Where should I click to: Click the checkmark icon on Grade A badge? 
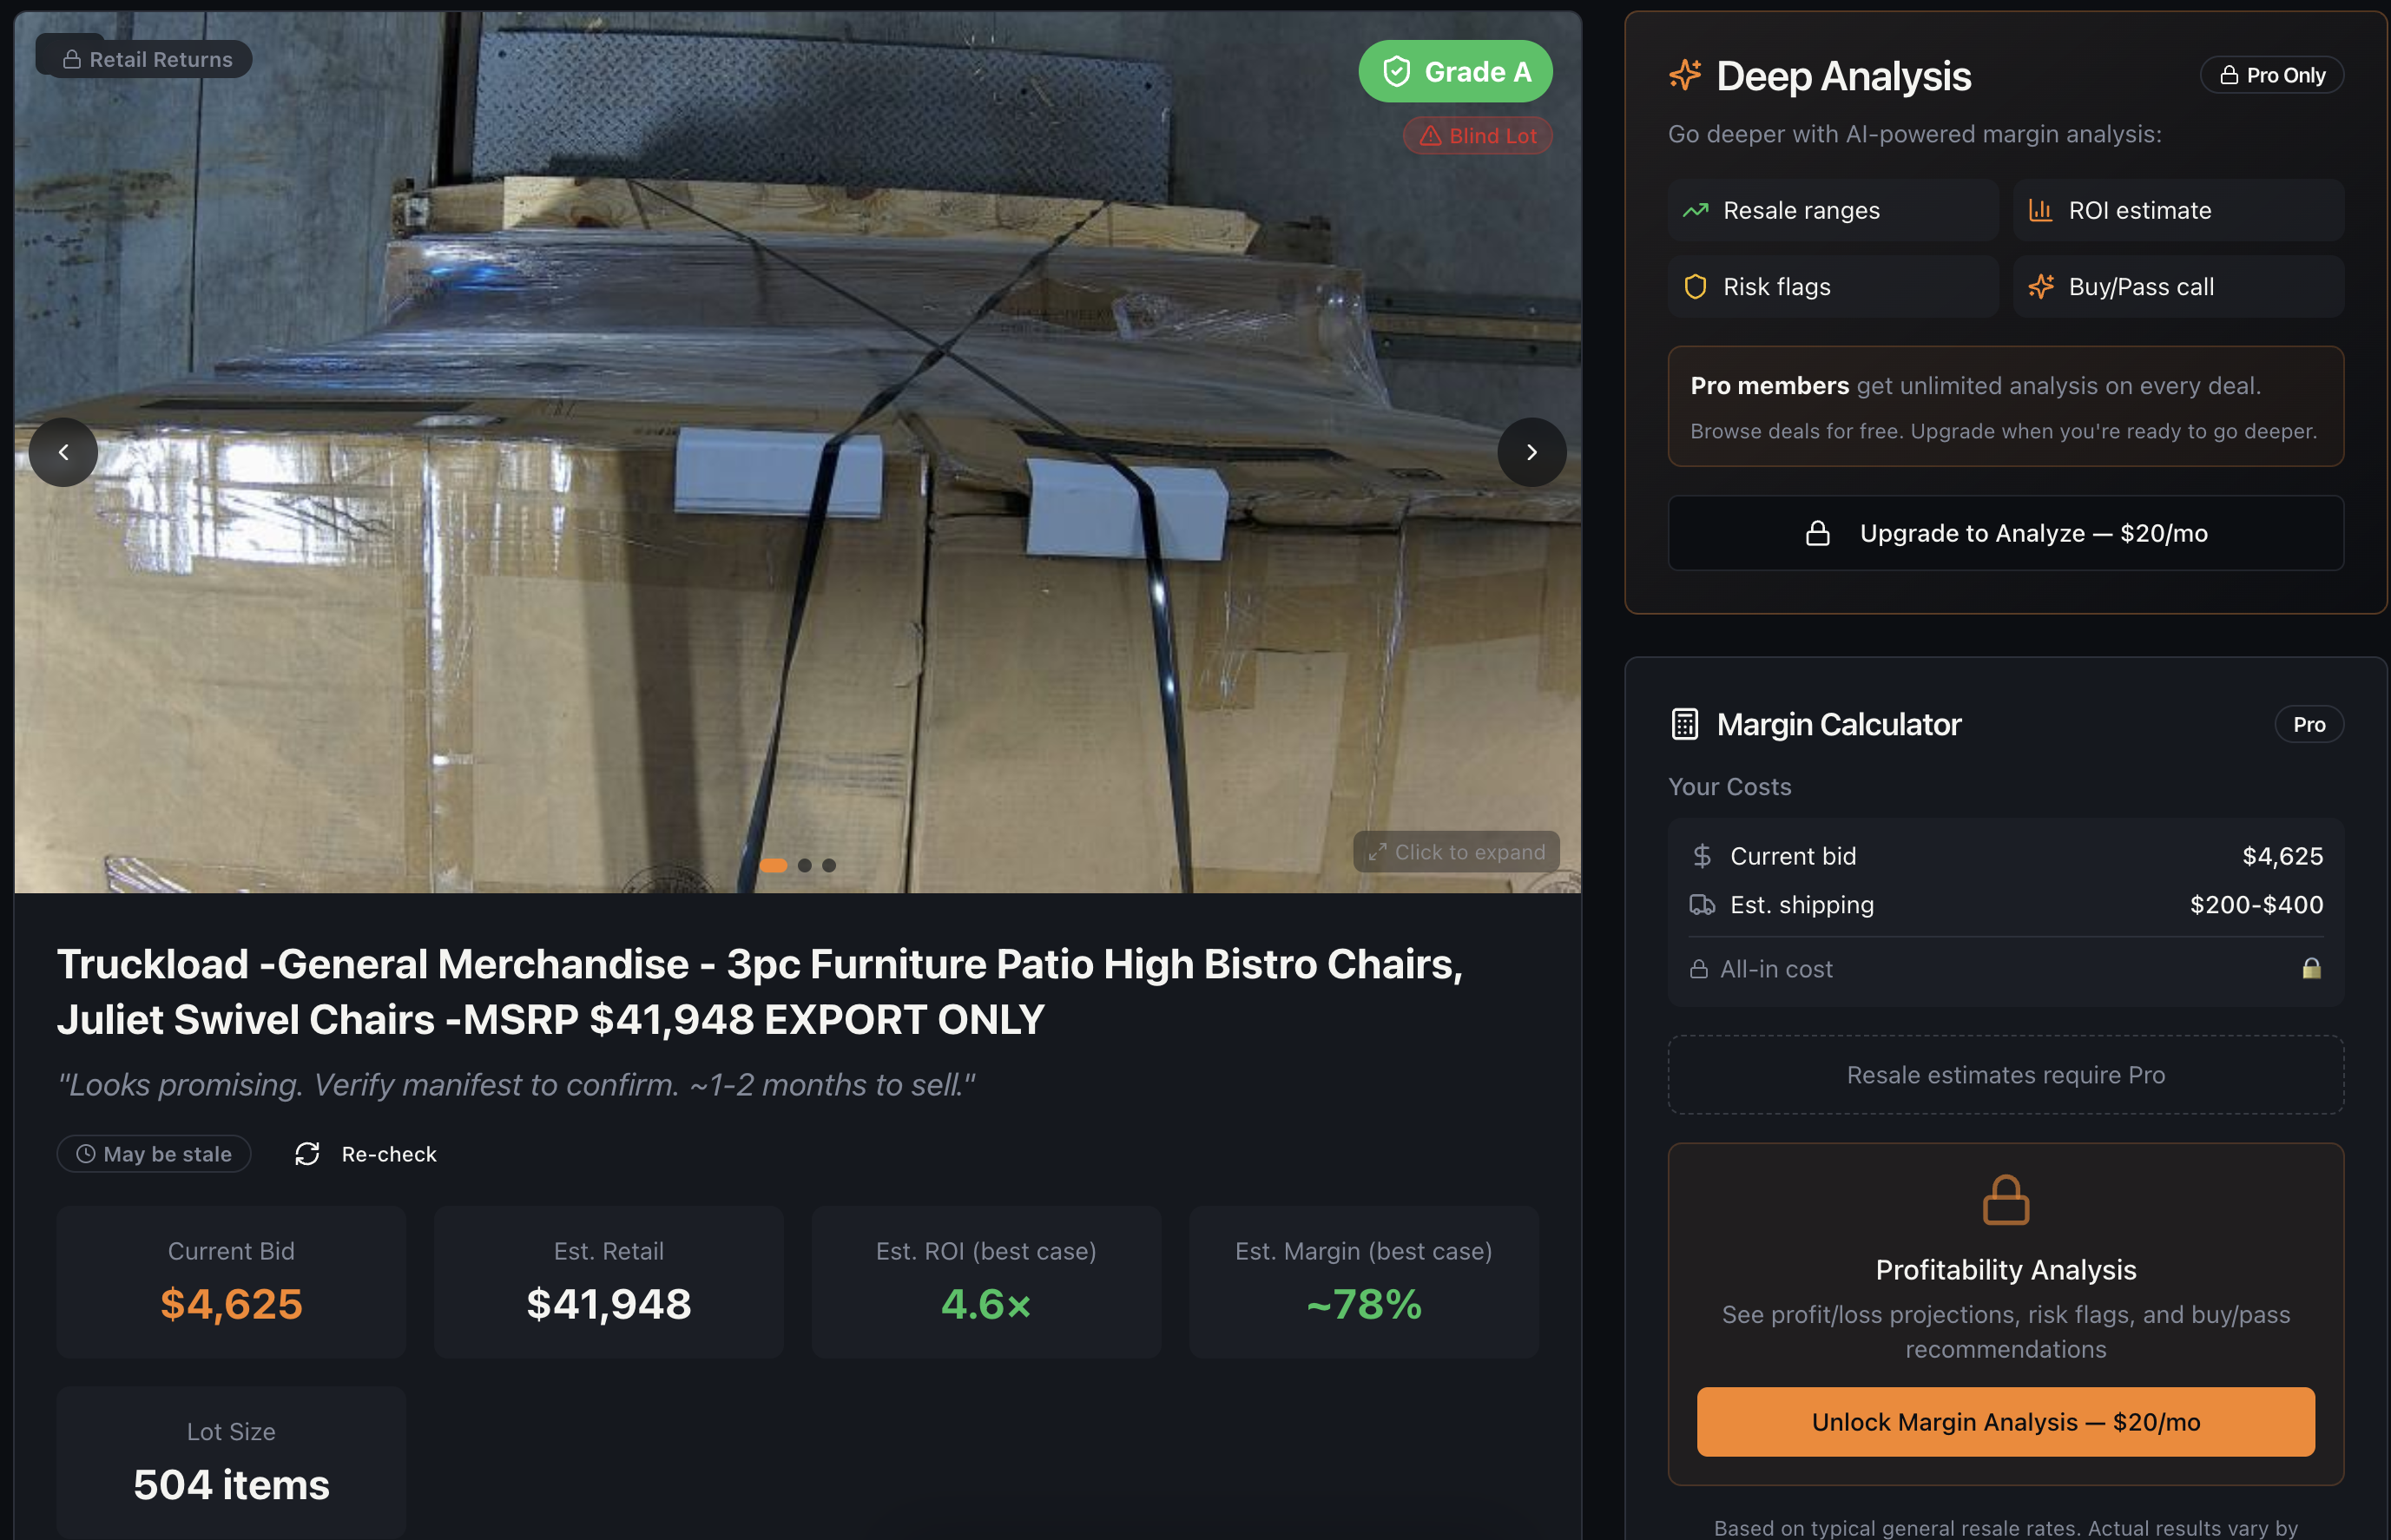pos(1396,71)
